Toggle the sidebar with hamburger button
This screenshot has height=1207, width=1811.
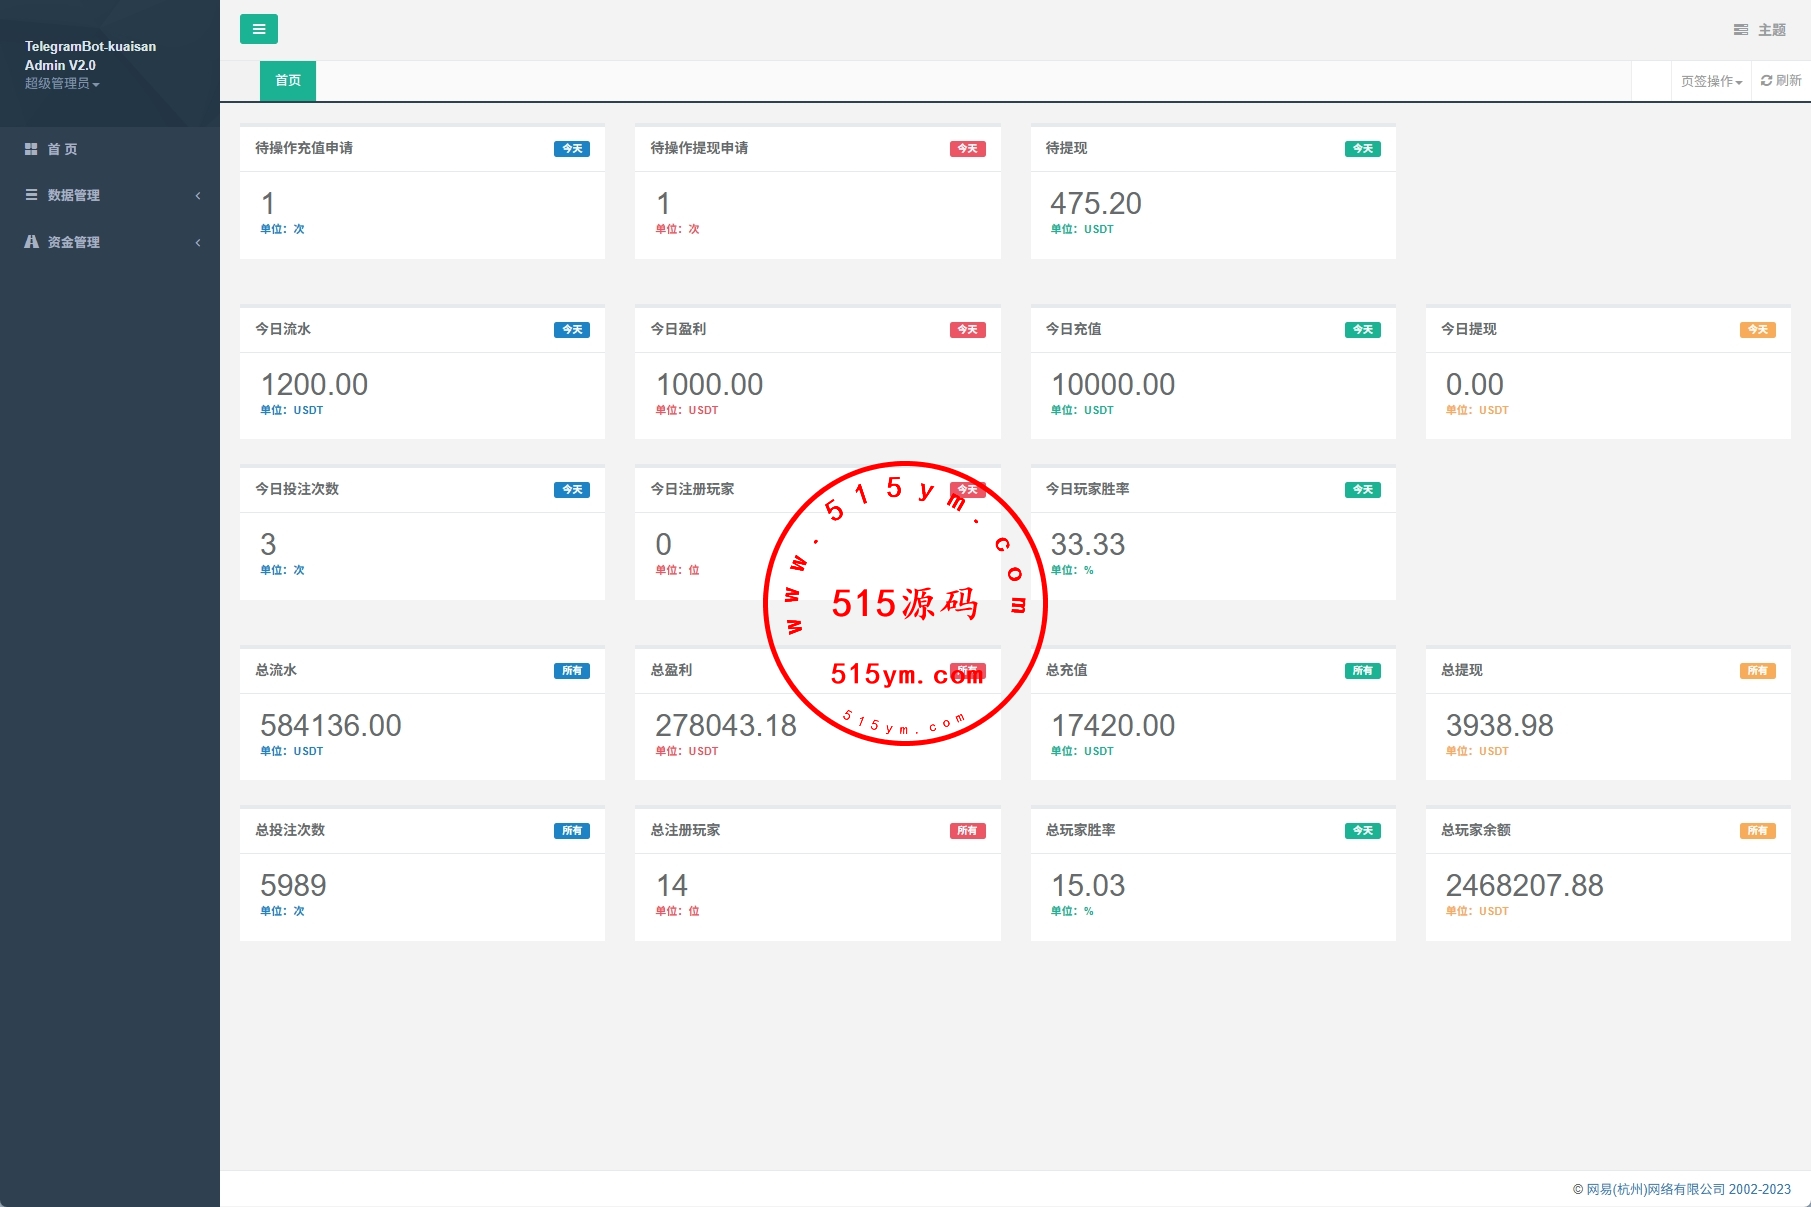(x=258, y=29)
